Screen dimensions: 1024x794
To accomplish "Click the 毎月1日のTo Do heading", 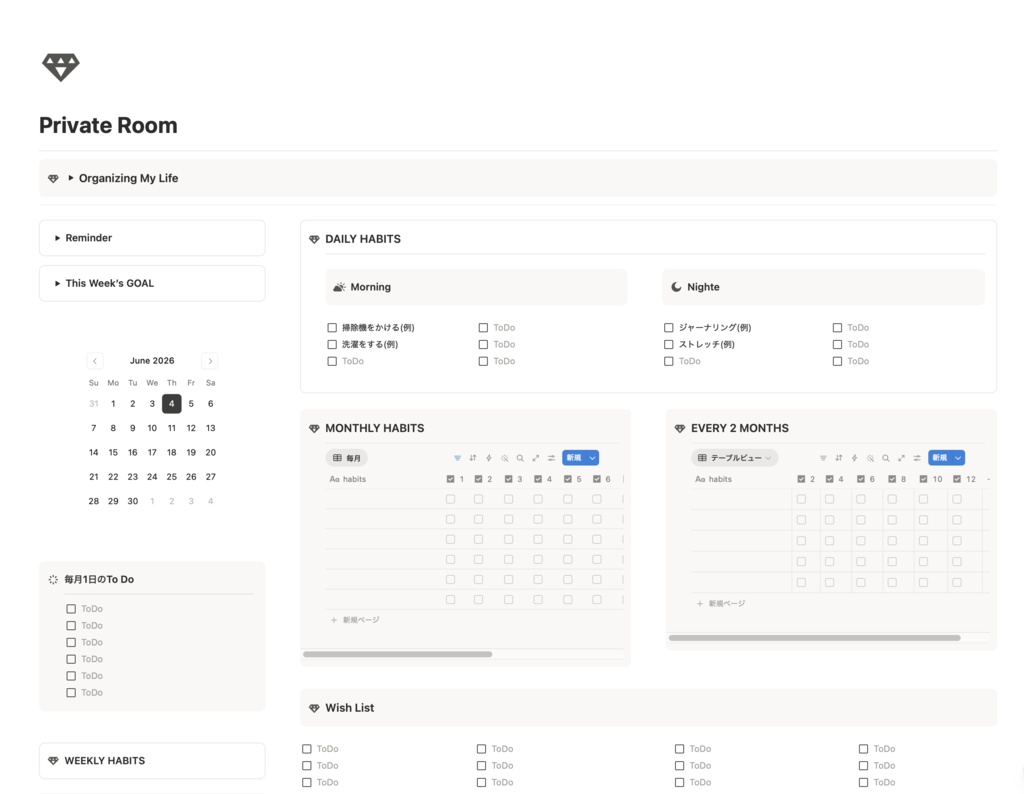I will 99,579.
